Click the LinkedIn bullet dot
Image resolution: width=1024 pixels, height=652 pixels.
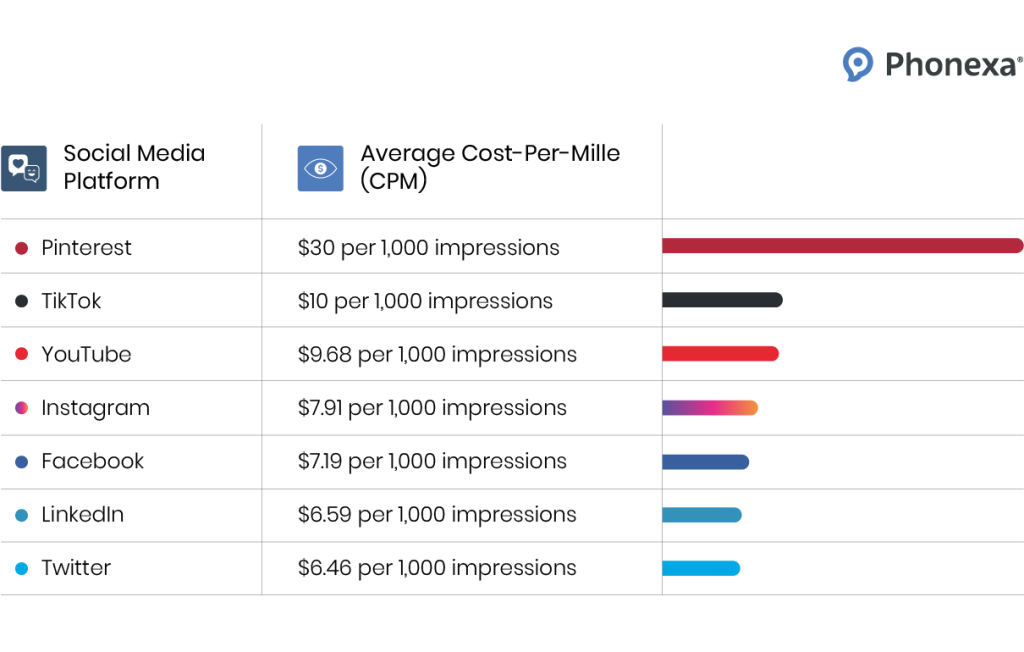(x=22, y=515)
